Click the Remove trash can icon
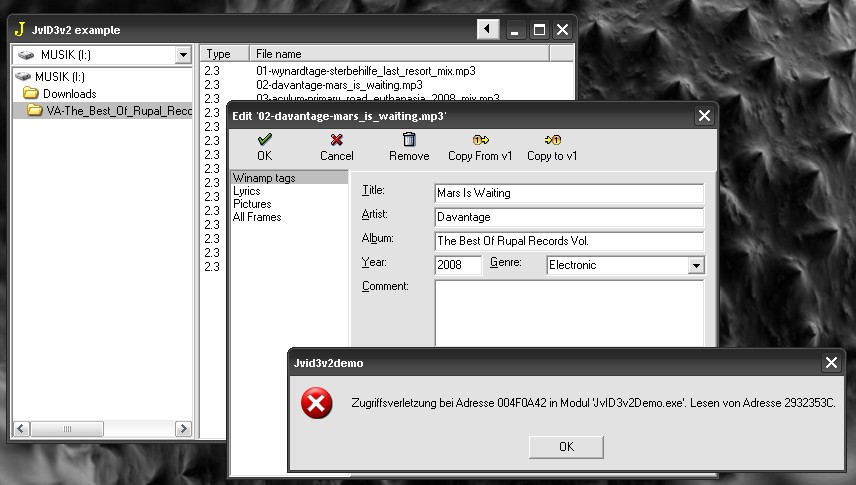The height and width of the screenshot is (485, 856). 409,141
